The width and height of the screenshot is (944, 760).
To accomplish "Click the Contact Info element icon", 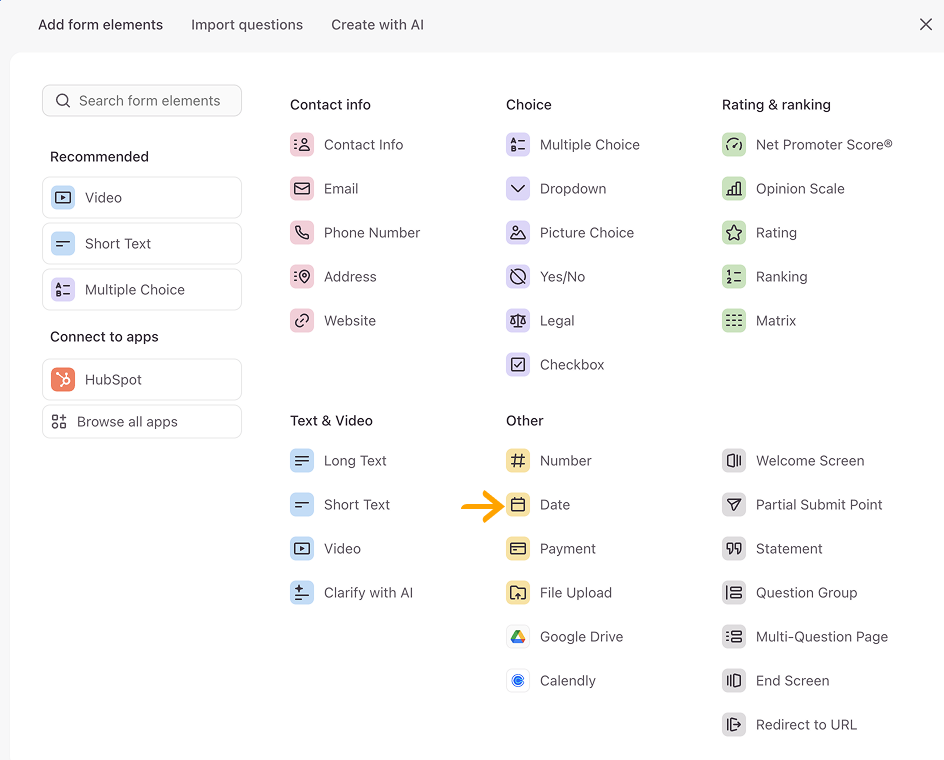I will point(302,145).
